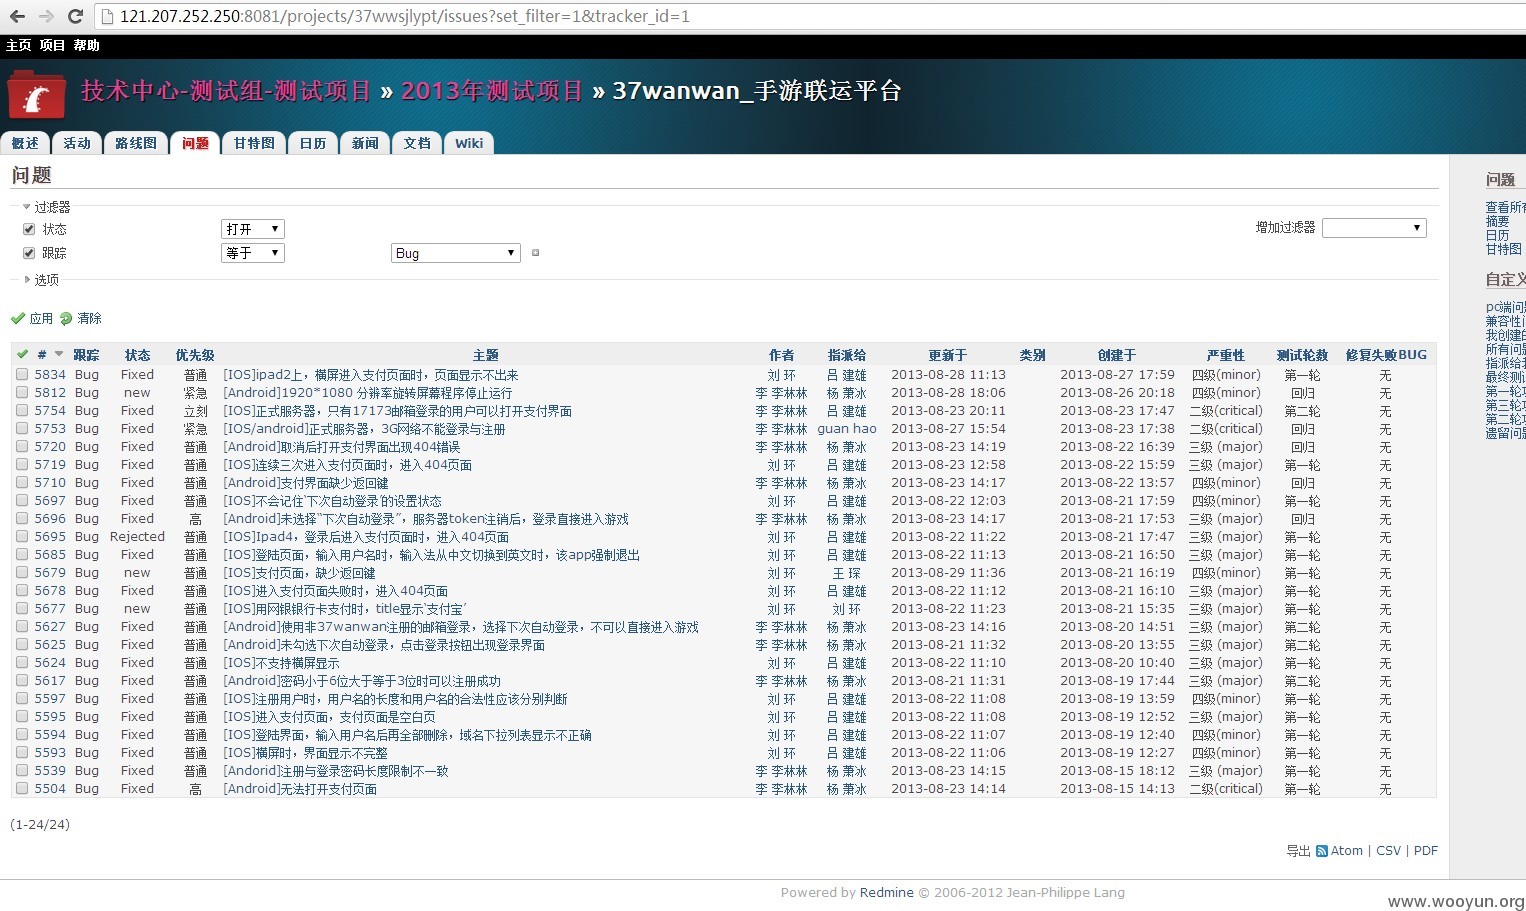Click the red Redmine project logo
The image size is (1526, 911).
(37, 97)
